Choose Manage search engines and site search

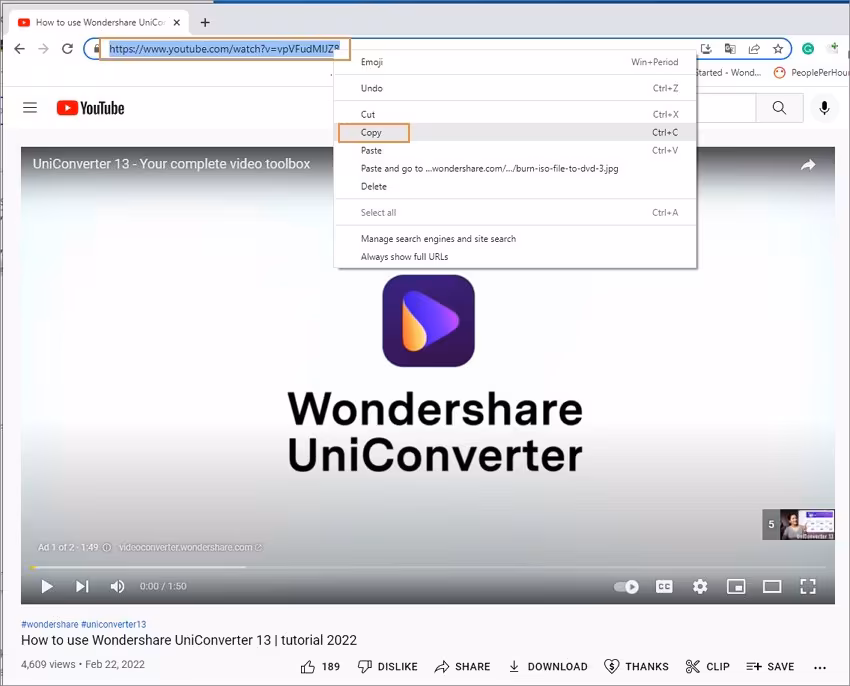pyautogui.click(x=515, y=239)
